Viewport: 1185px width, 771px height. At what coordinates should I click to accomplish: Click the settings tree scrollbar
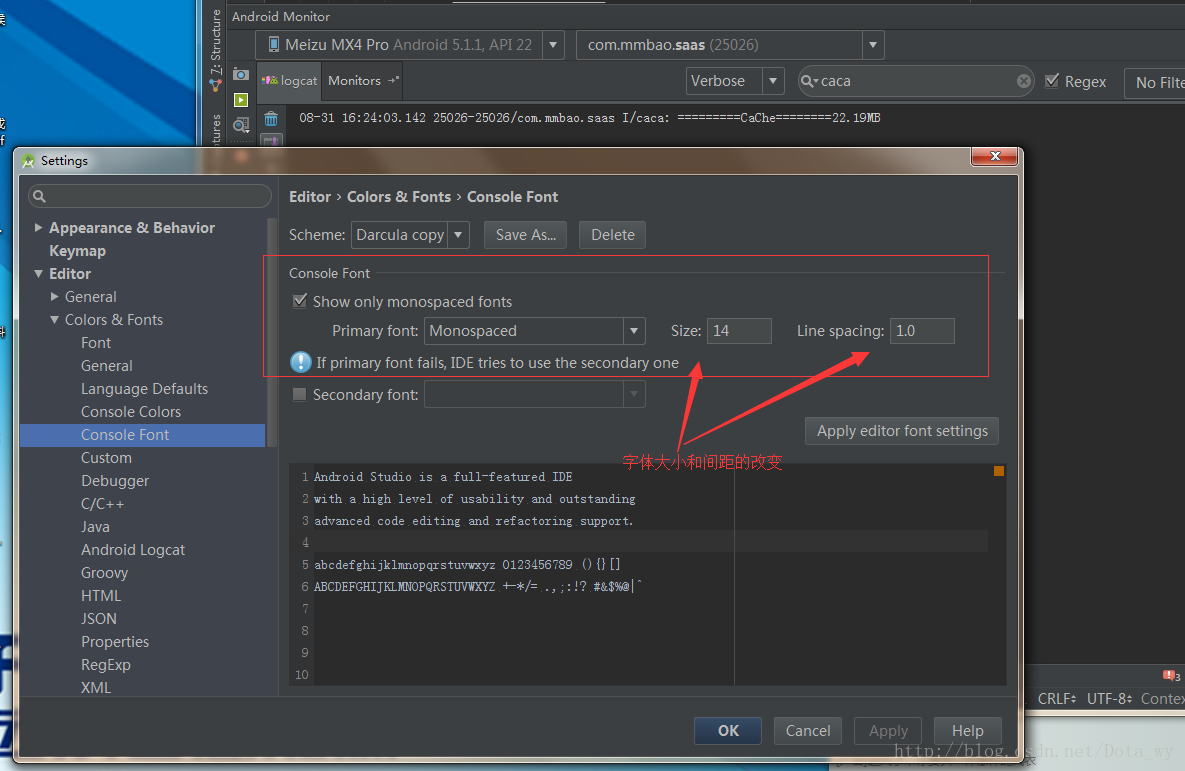pos(272,333)
